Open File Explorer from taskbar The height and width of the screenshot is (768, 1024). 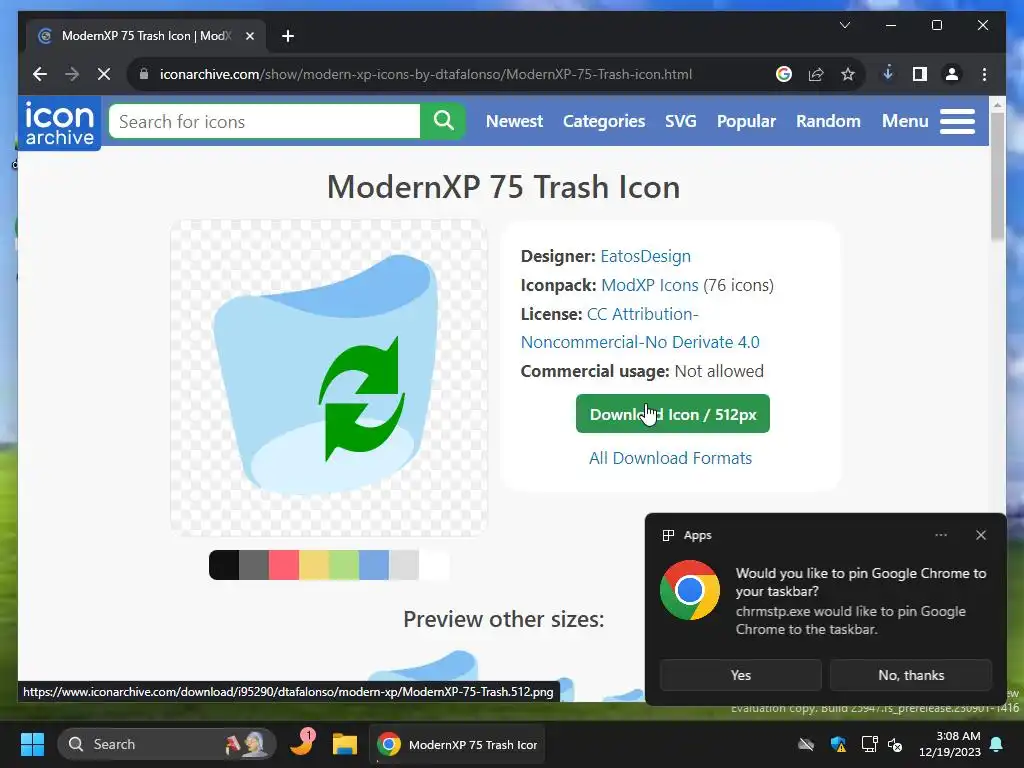[x=345, y=744]
